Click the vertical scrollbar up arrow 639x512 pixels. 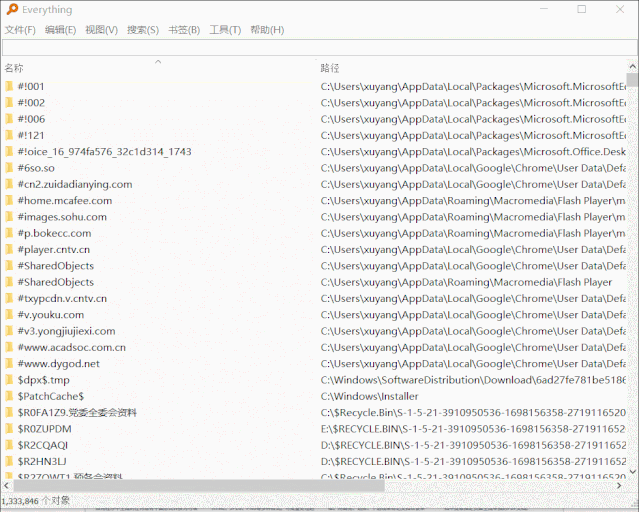632,66
